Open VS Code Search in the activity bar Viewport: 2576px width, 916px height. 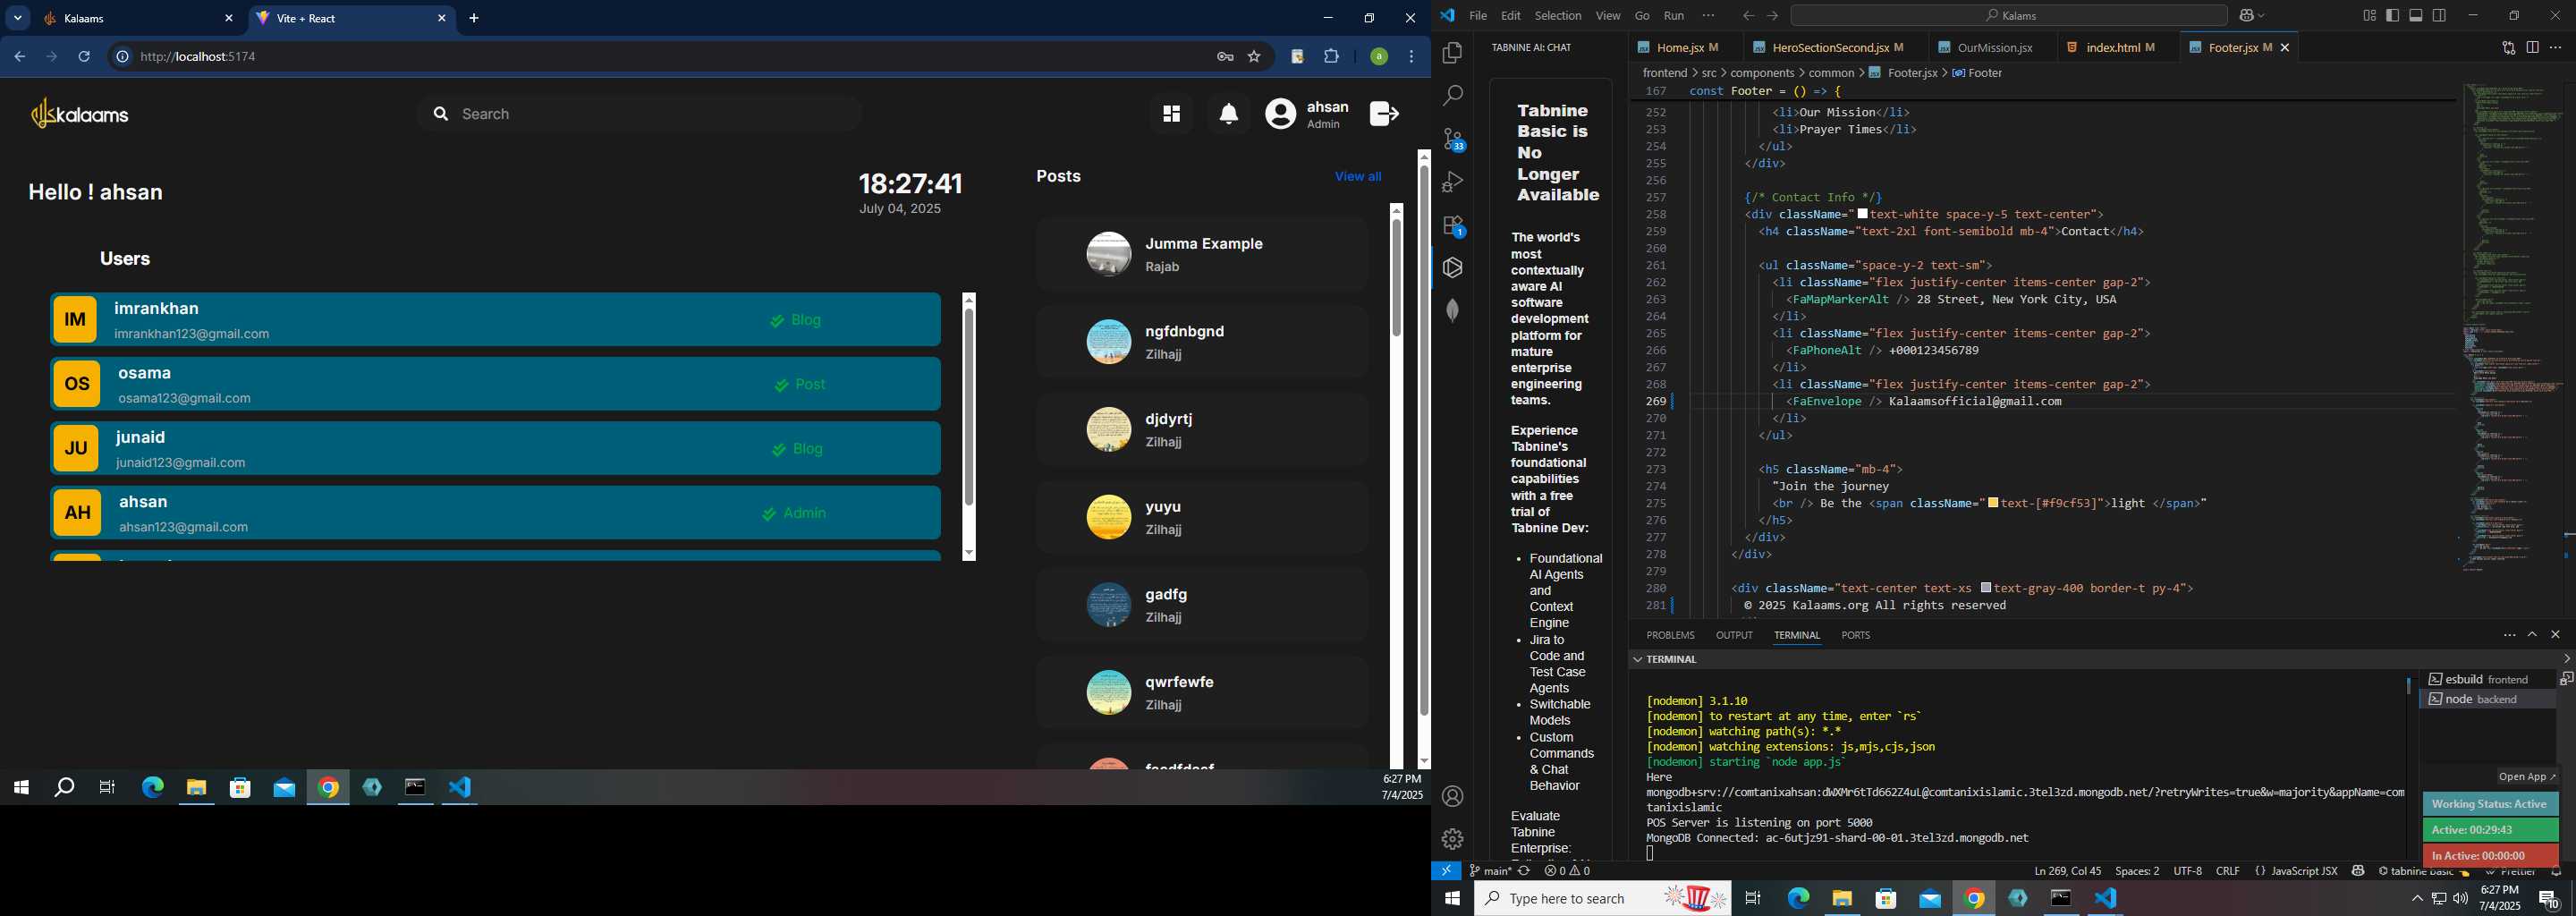point(1453,96)
